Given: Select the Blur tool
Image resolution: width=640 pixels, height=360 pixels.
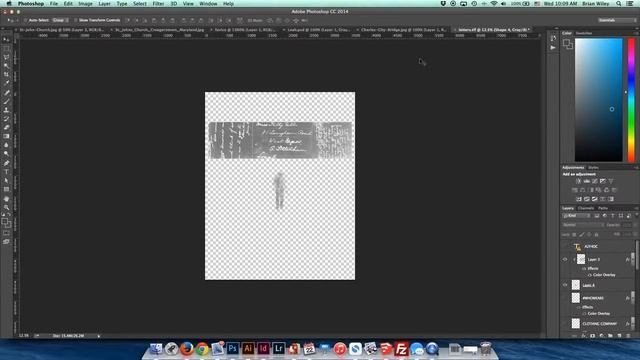Looking at the screenshot, I should point(6,145).
